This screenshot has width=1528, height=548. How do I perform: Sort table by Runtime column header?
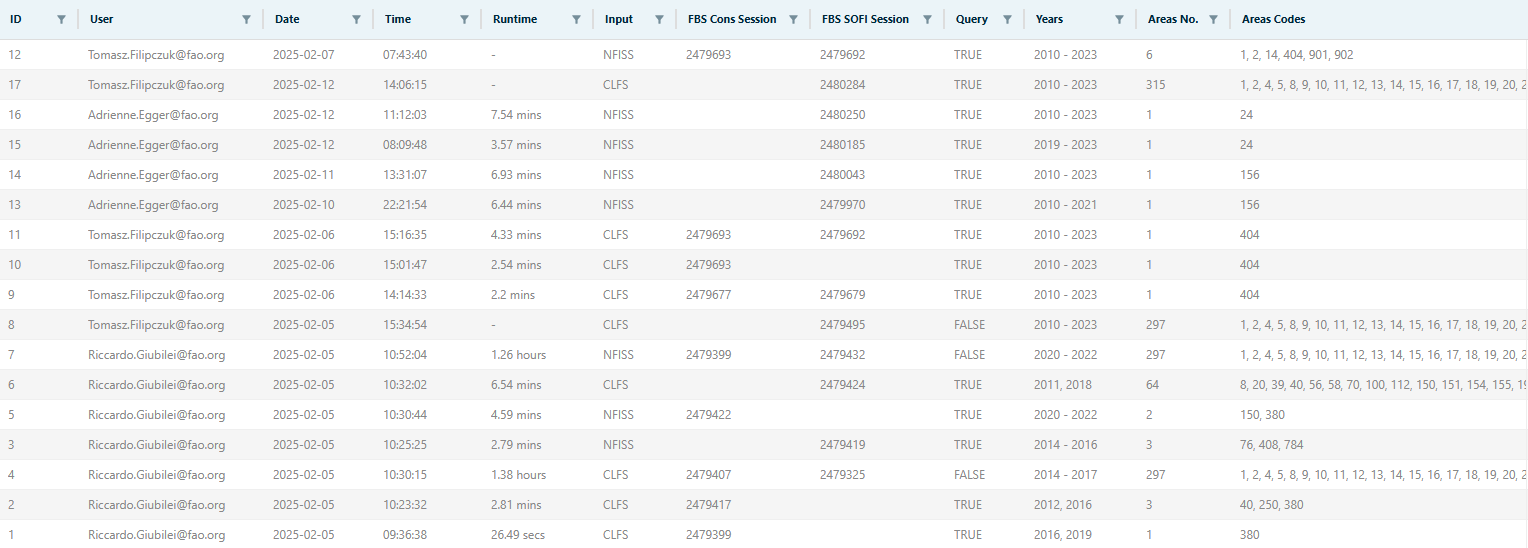[515, 19]
